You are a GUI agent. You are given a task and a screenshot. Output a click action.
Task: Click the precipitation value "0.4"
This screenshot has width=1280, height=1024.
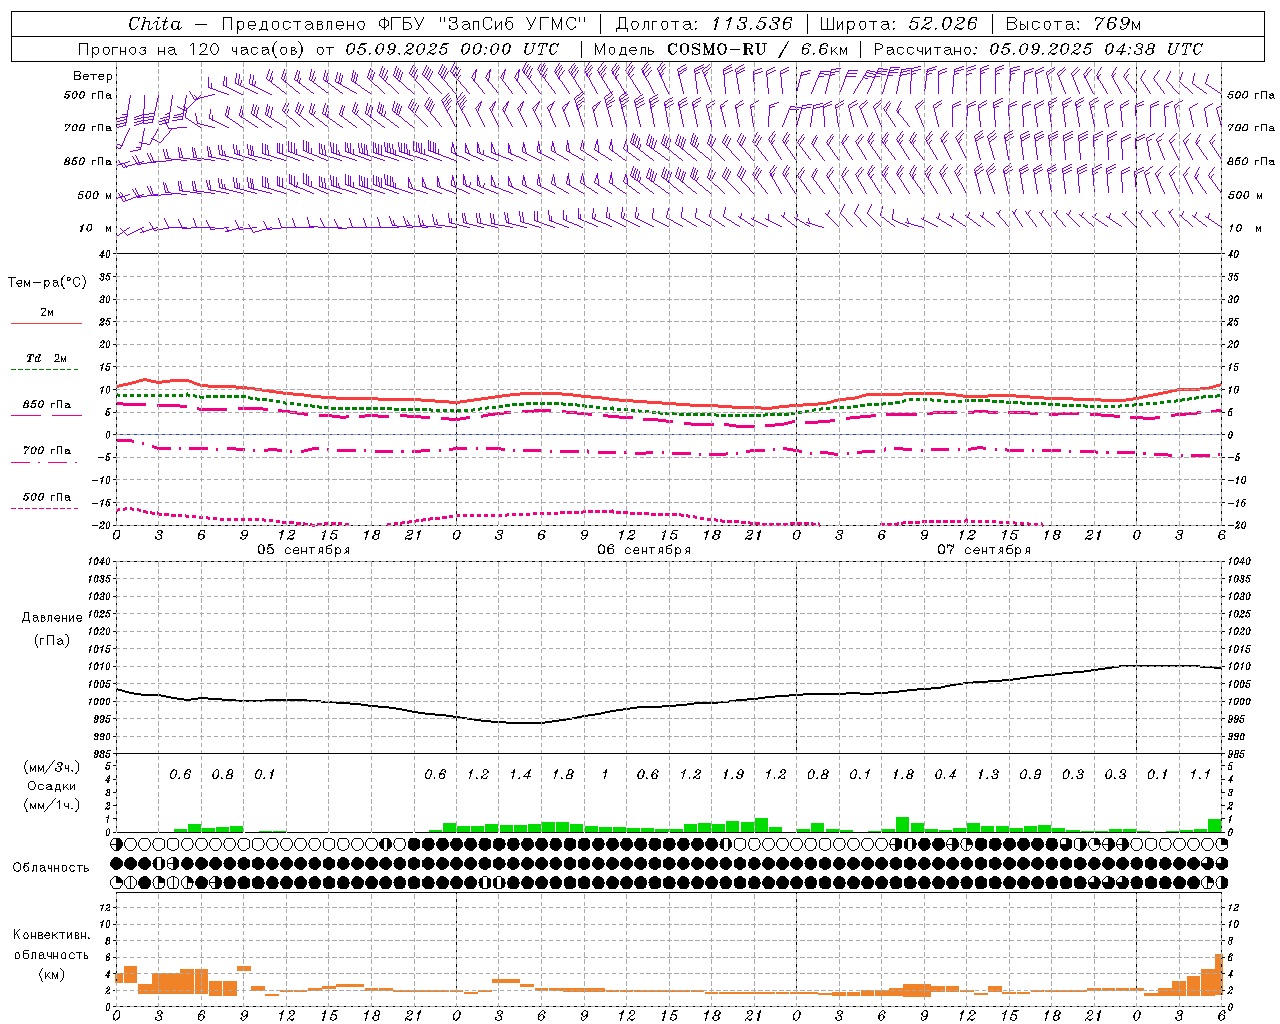pos(945,775)
